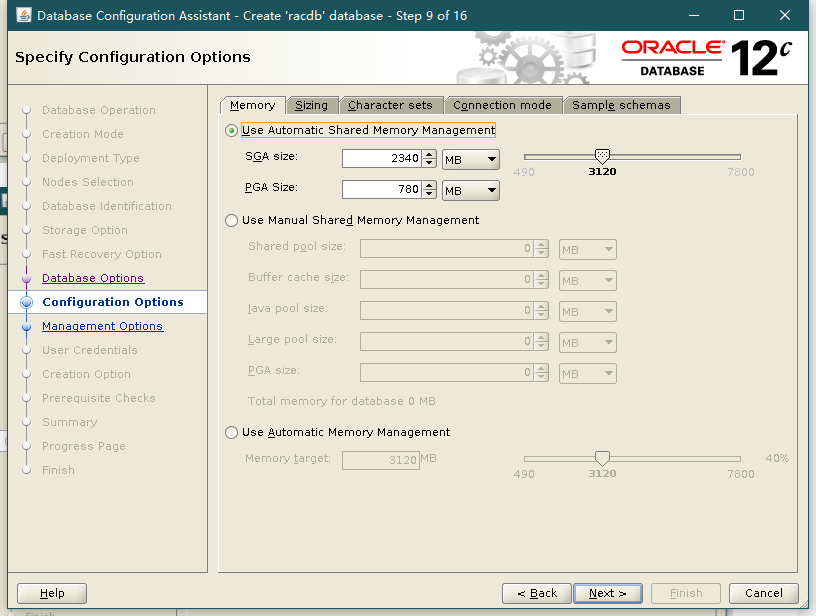Select Use Manual Shared Memory Management
Screen dimensions: 816x616
[232, 220]
